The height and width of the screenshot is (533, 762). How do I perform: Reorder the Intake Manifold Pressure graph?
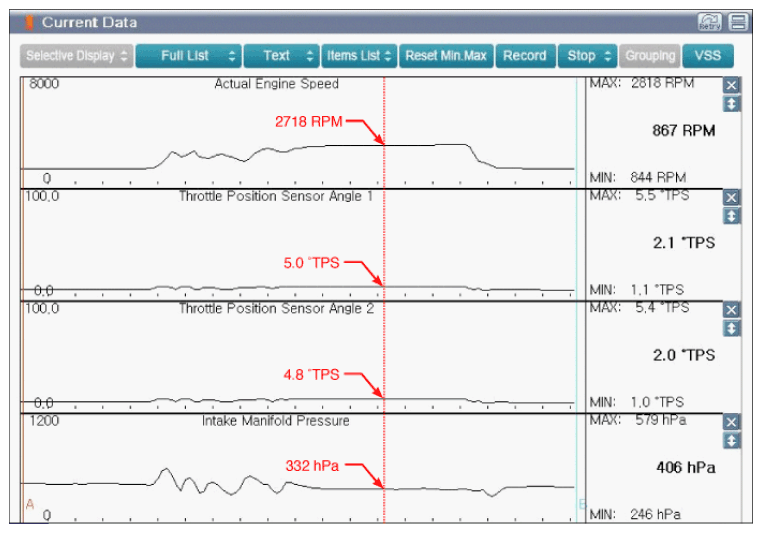point(731,441)
